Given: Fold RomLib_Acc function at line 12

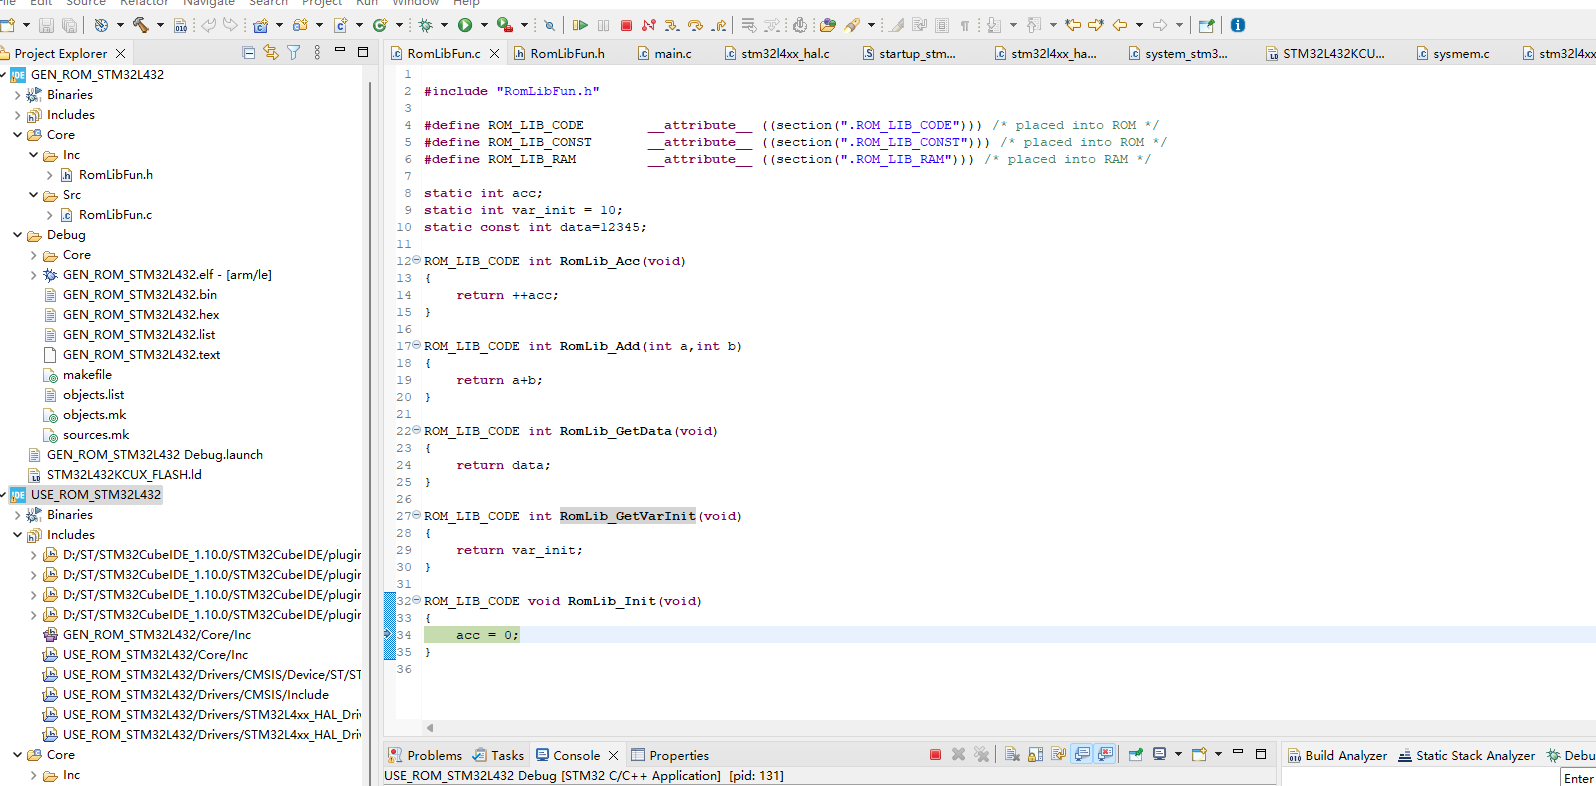Looking at the screenshot, I should [417, 261].
